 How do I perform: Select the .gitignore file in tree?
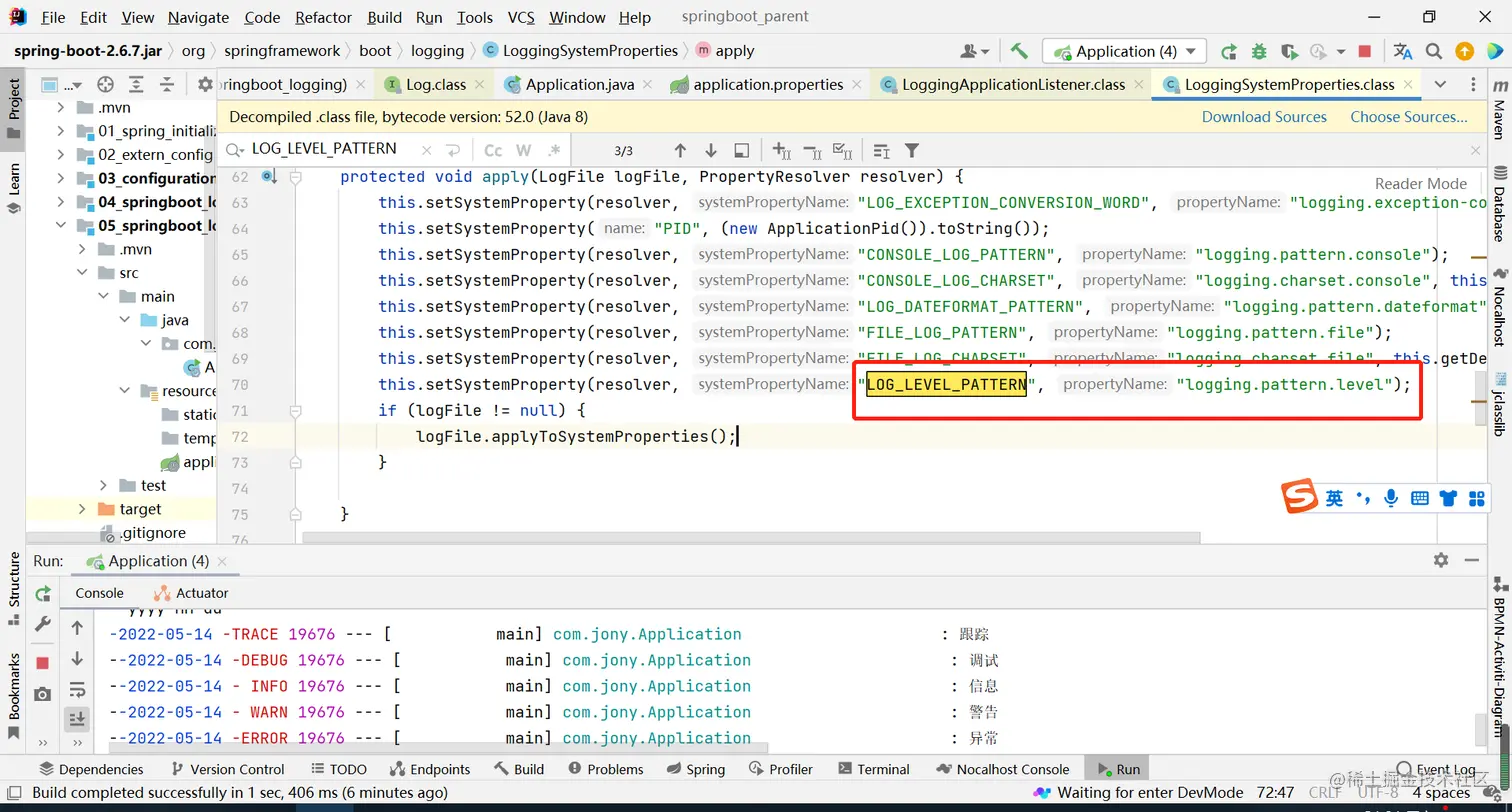click(143, 533)
